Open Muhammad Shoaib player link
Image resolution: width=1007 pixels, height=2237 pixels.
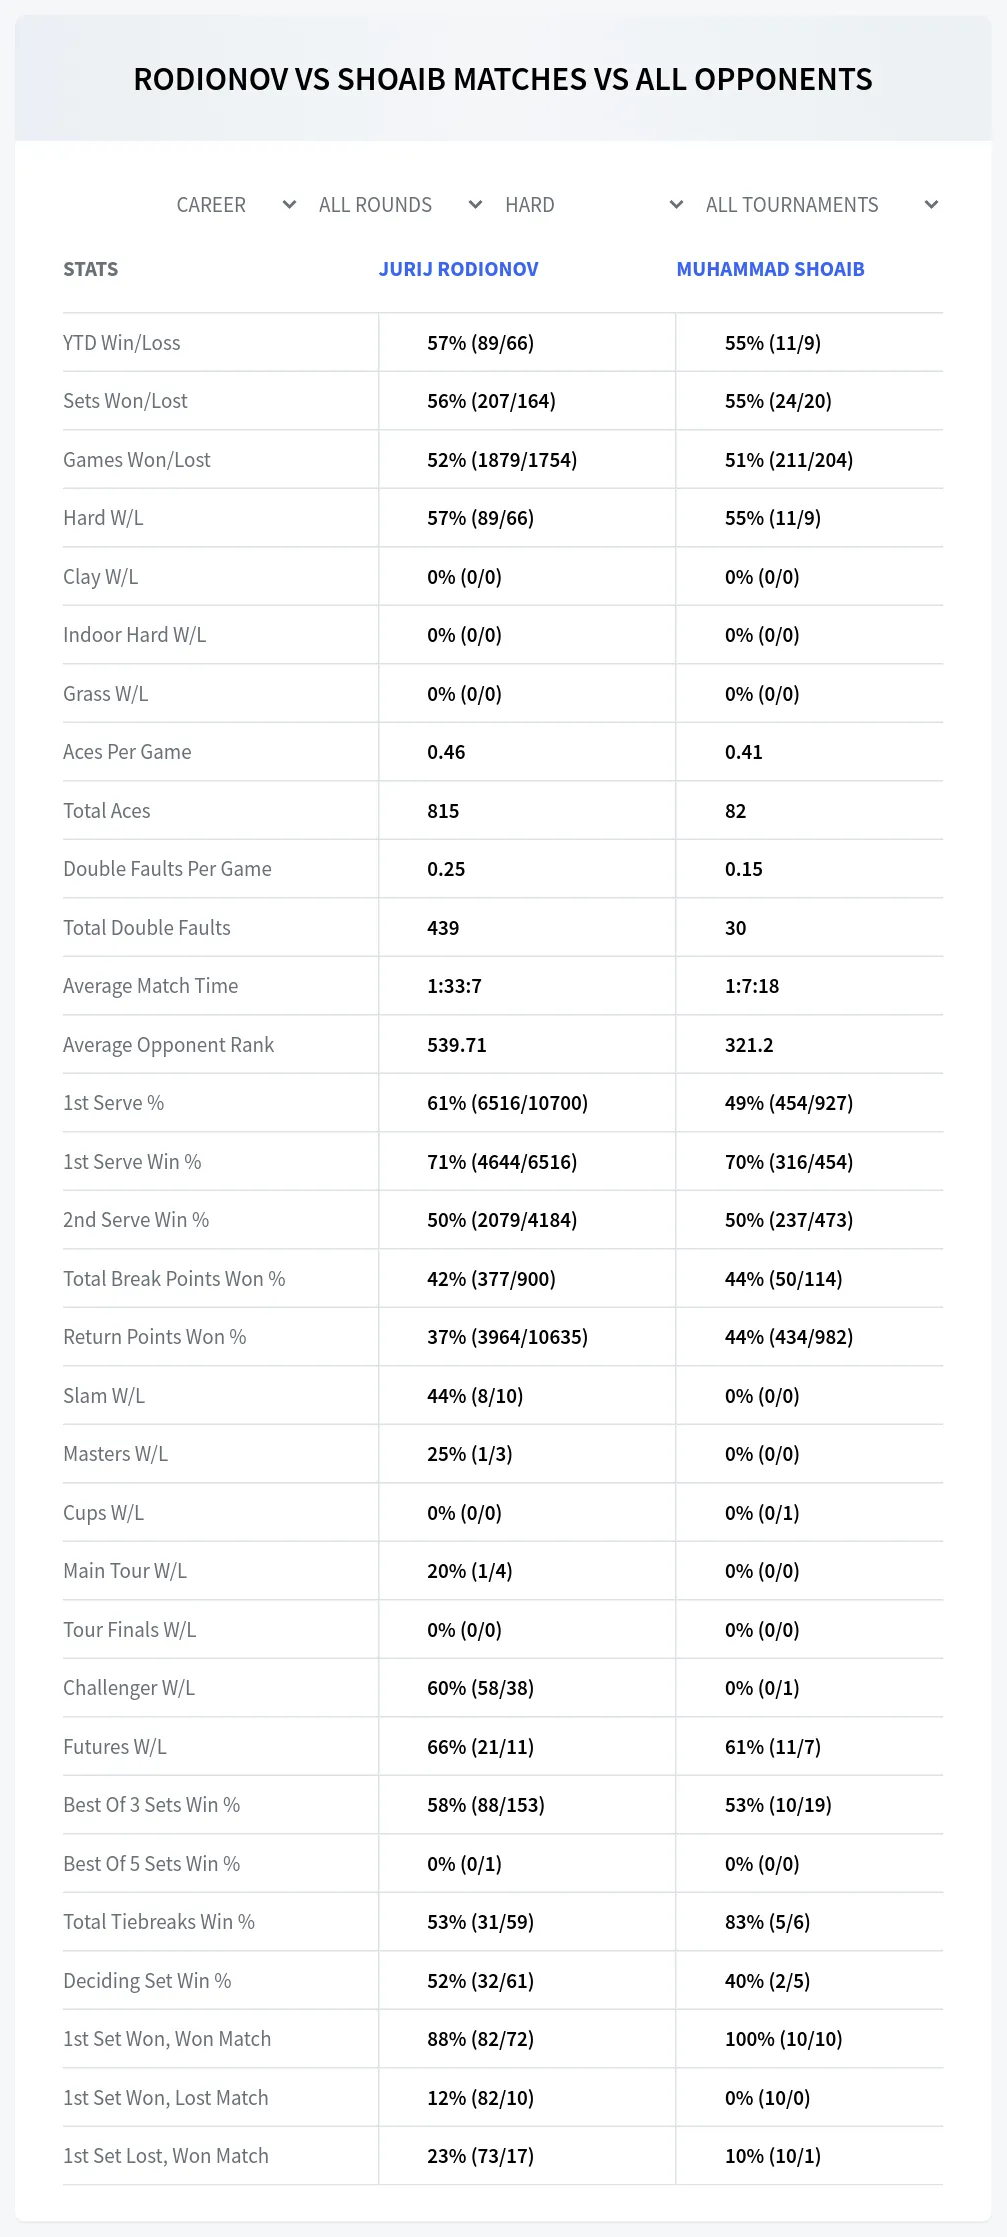tap(770, 269)
